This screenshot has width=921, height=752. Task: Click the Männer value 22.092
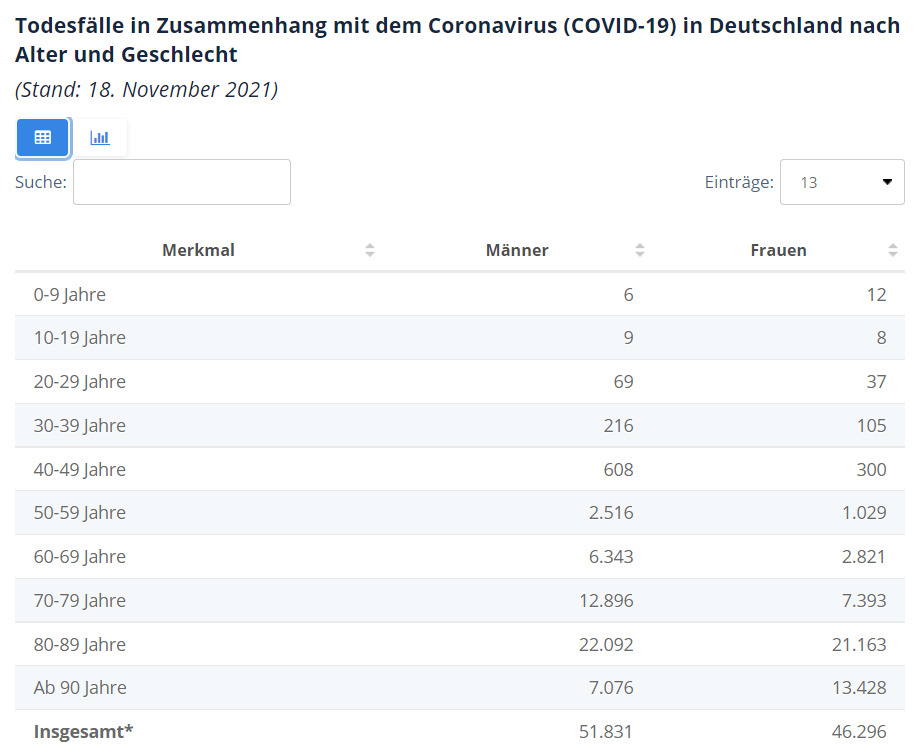tap(606, 644)
